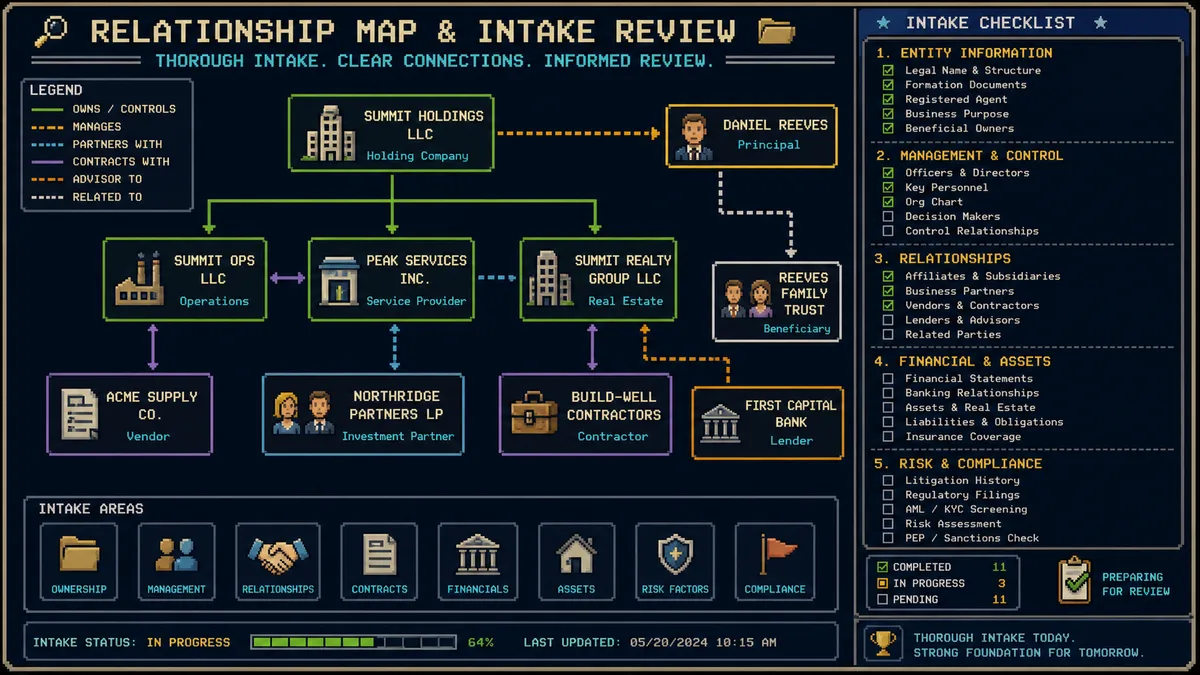The image size is (1200, 675).
Task: Open the First Capital Bank lender node
Action: [767, 423]
